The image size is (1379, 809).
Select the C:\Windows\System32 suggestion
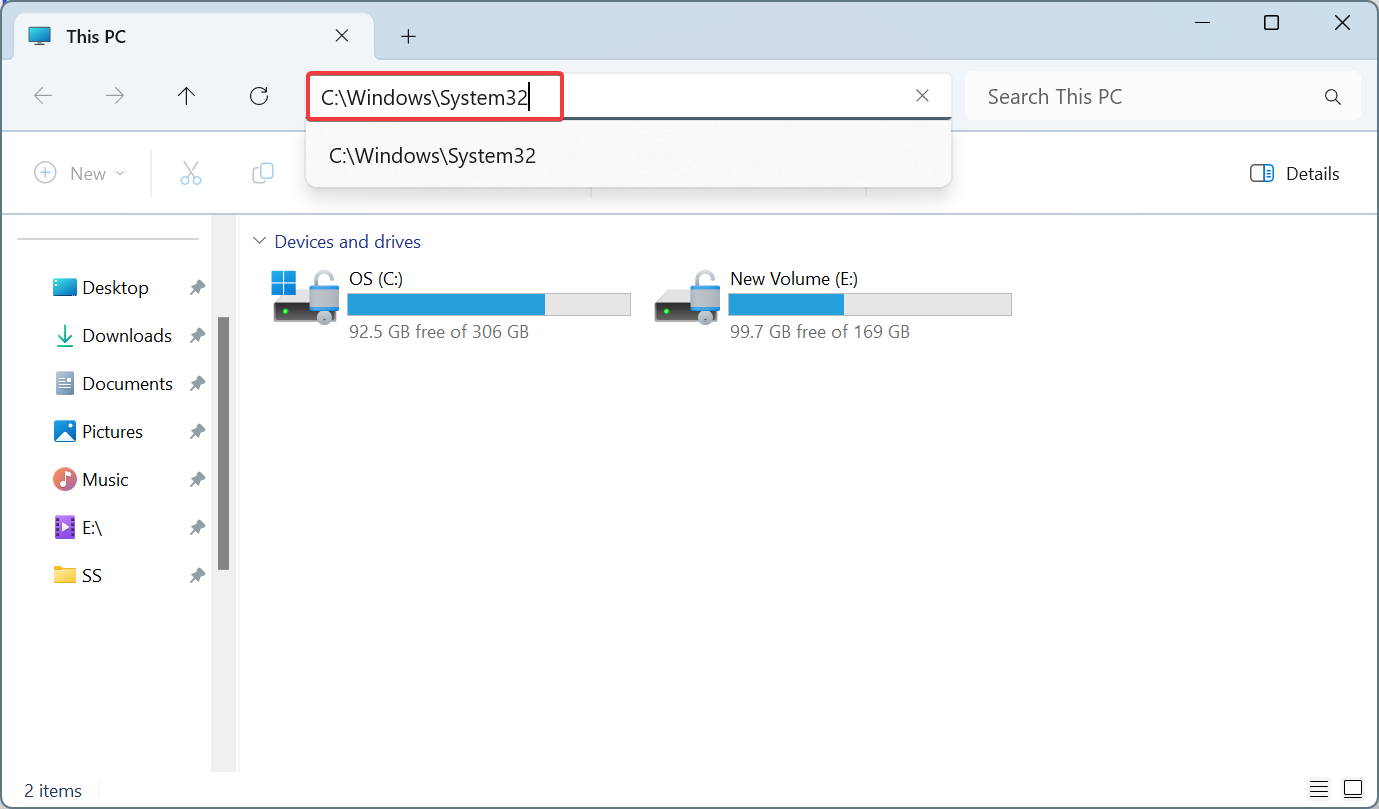pyautogui.click(x=628, y=156)
